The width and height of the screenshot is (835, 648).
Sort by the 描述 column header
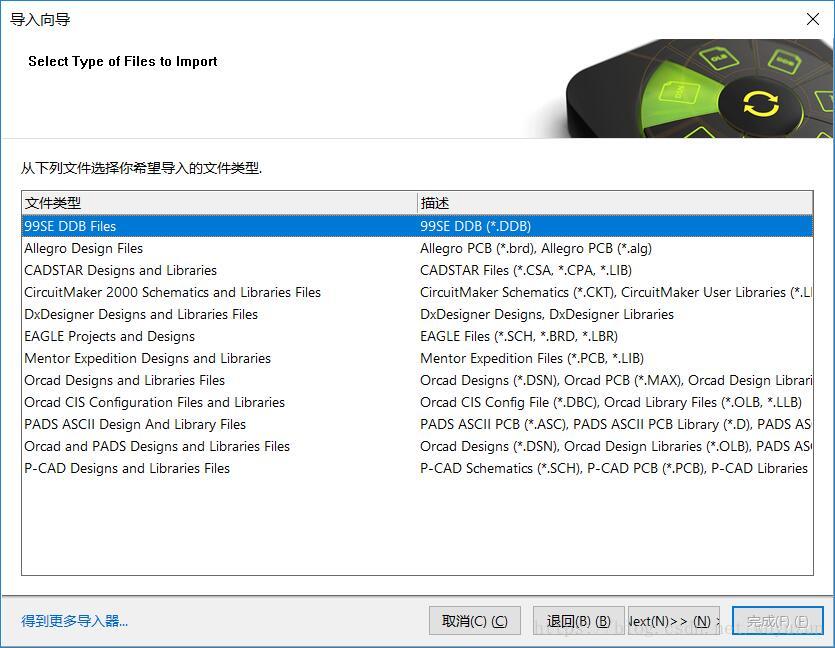tap(615, 203)
